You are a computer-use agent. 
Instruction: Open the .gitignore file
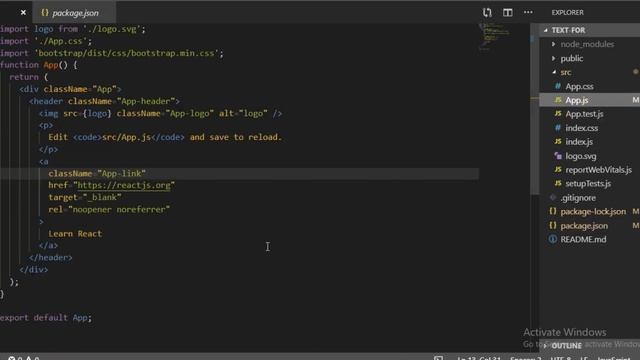[578, 198]
